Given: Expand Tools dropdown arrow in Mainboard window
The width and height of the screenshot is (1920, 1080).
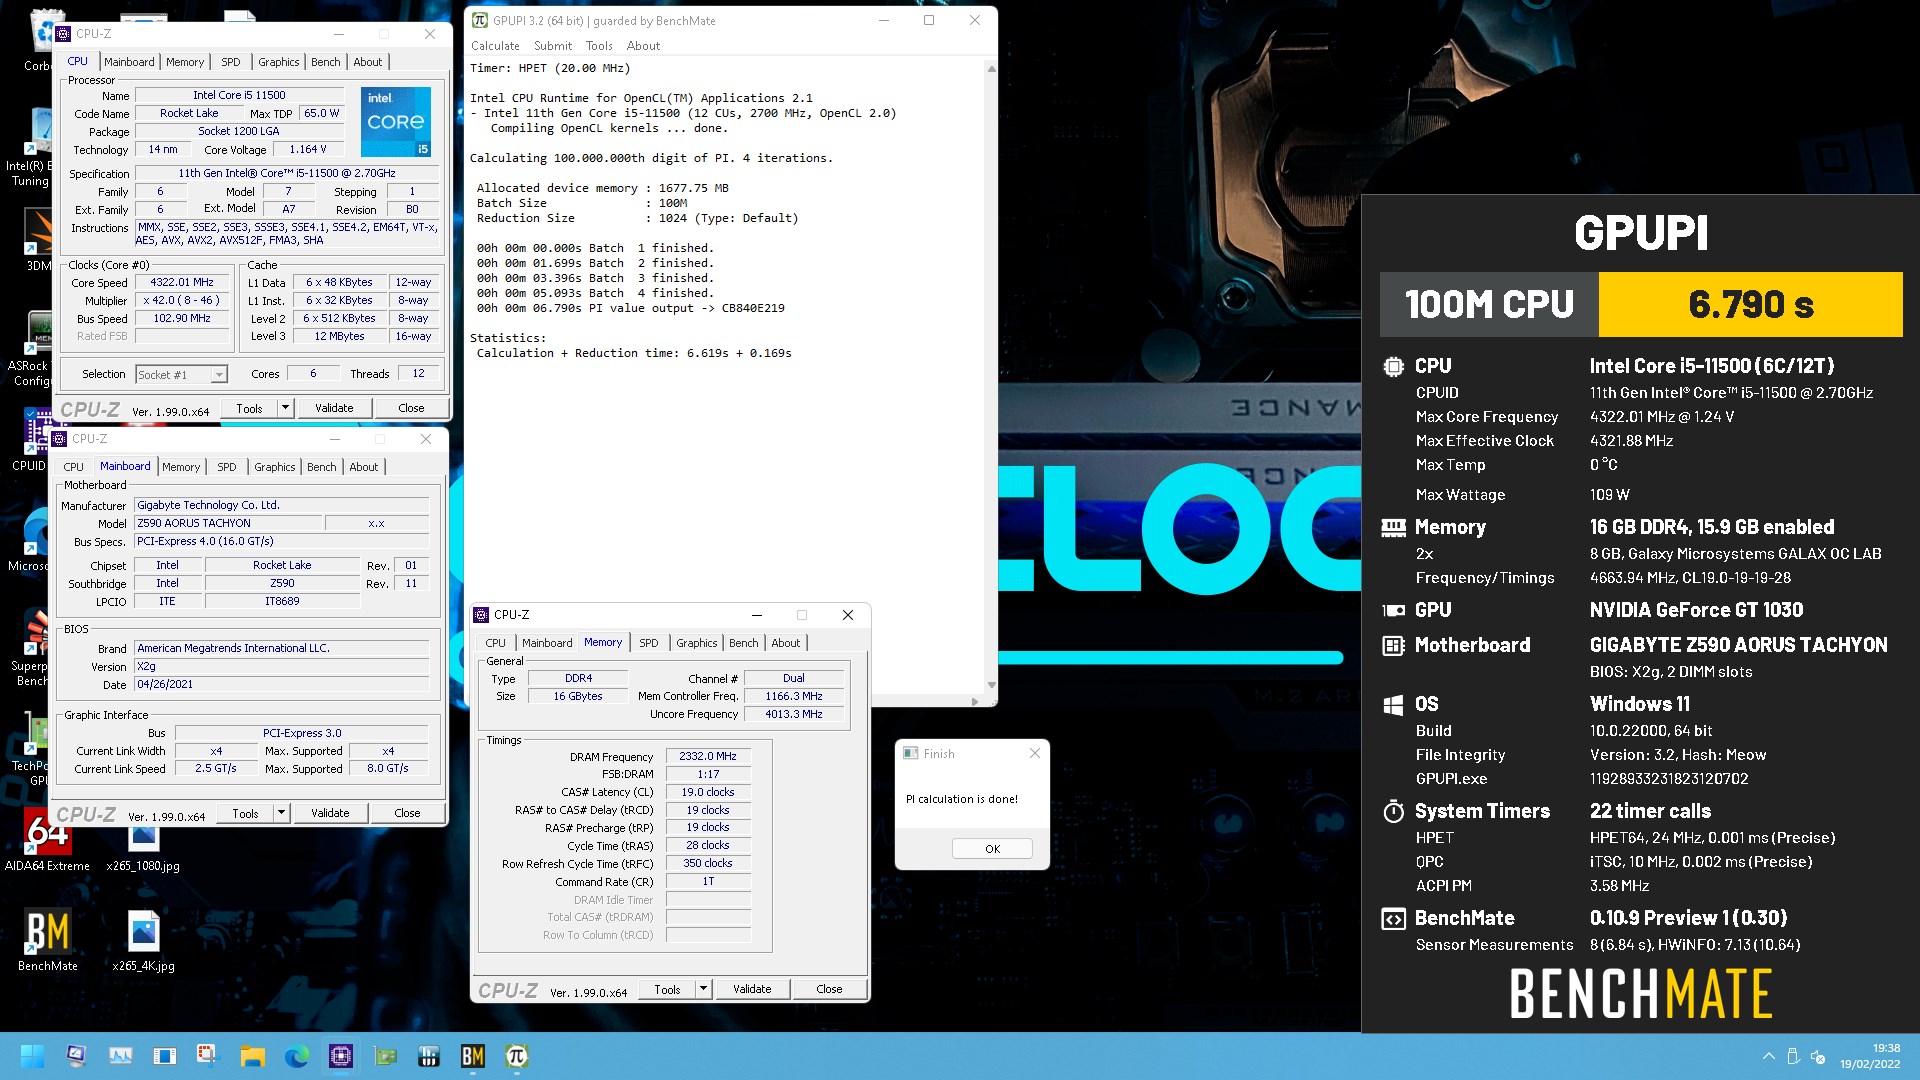Looking at the screenshot, I should [282, 813].
